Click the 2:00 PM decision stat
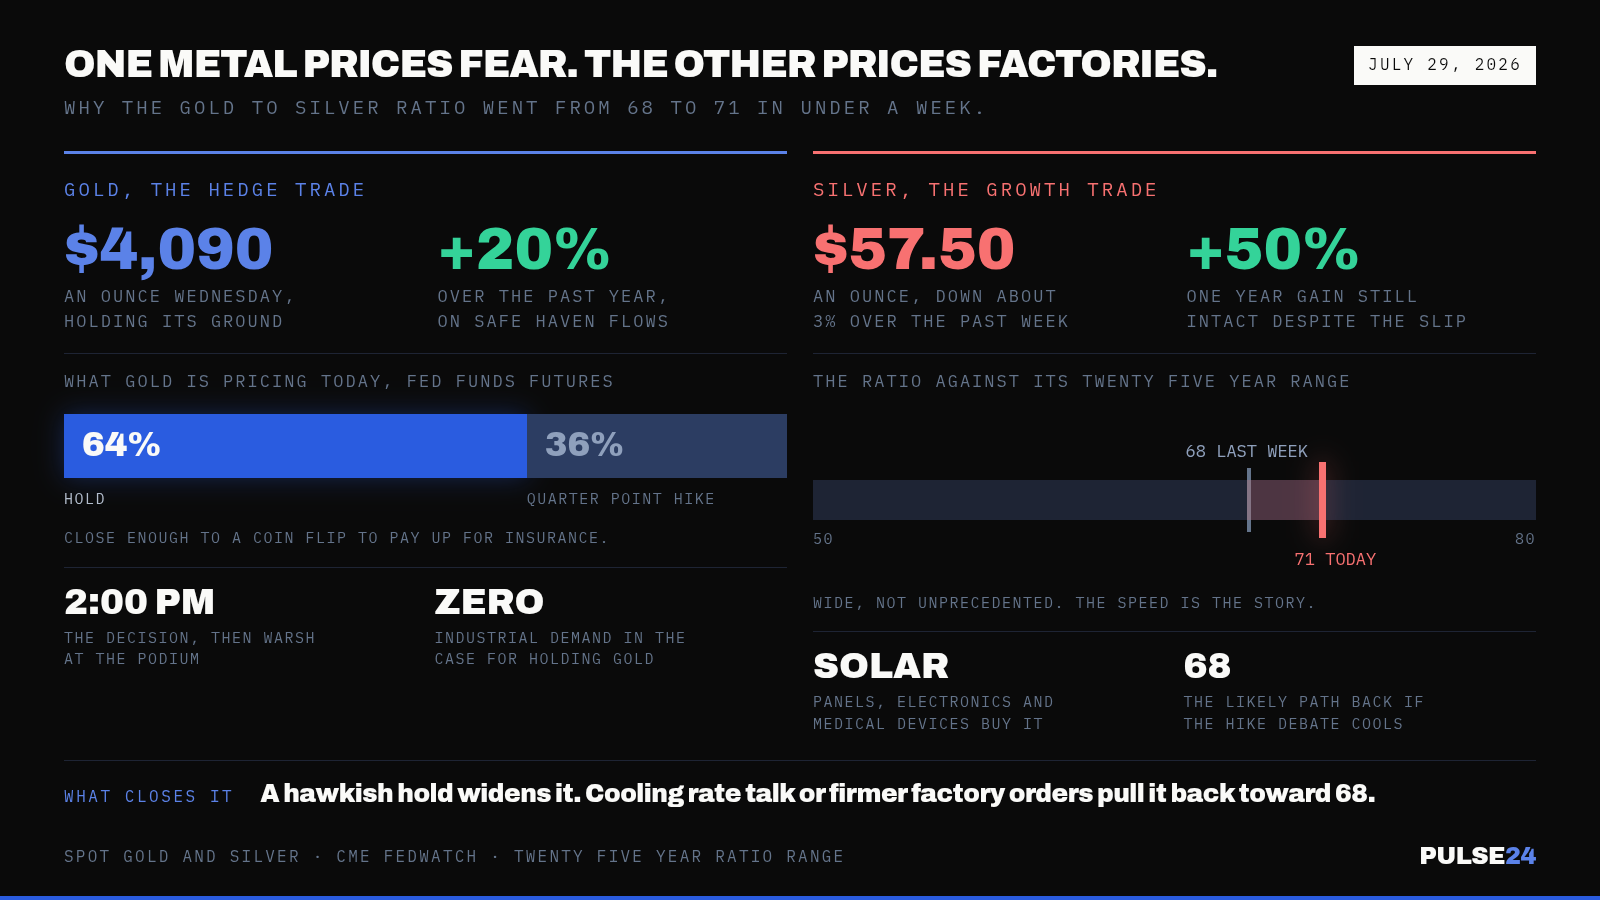 coord(139,602)
